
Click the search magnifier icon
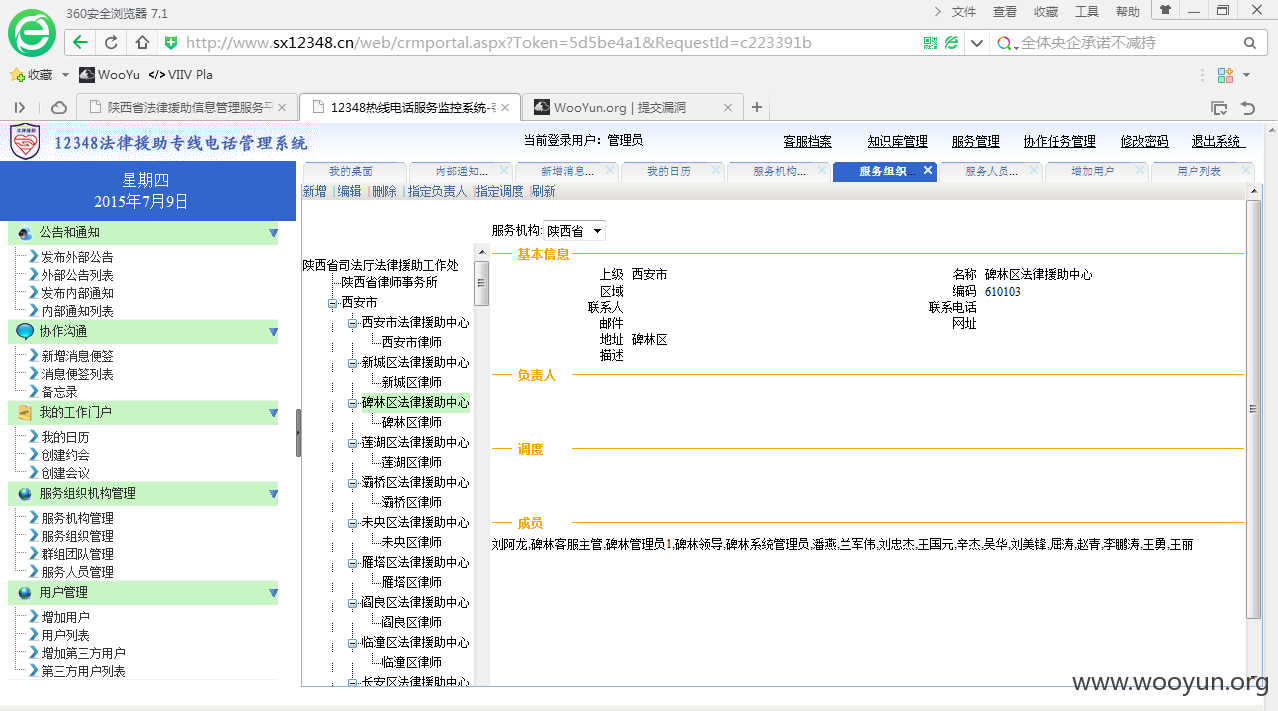[1249, 43]
